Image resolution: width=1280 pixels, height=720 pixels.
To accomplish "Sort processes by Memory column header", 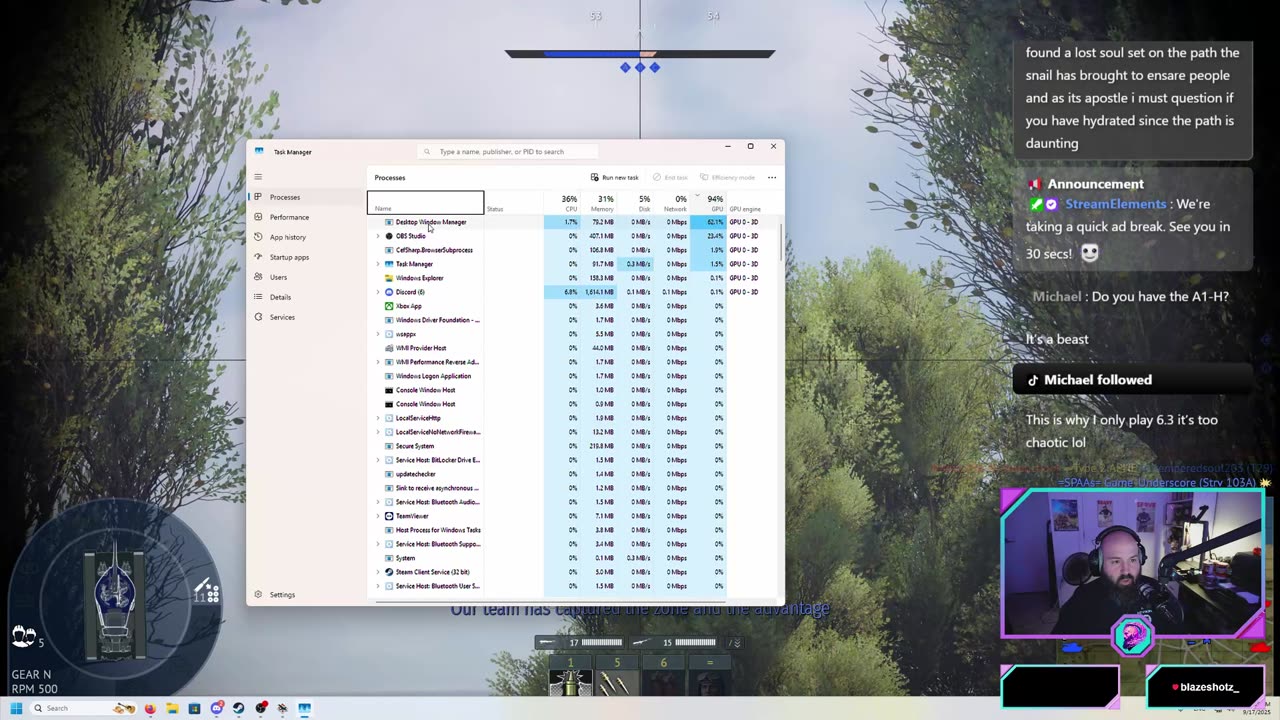I will point(598,203).
